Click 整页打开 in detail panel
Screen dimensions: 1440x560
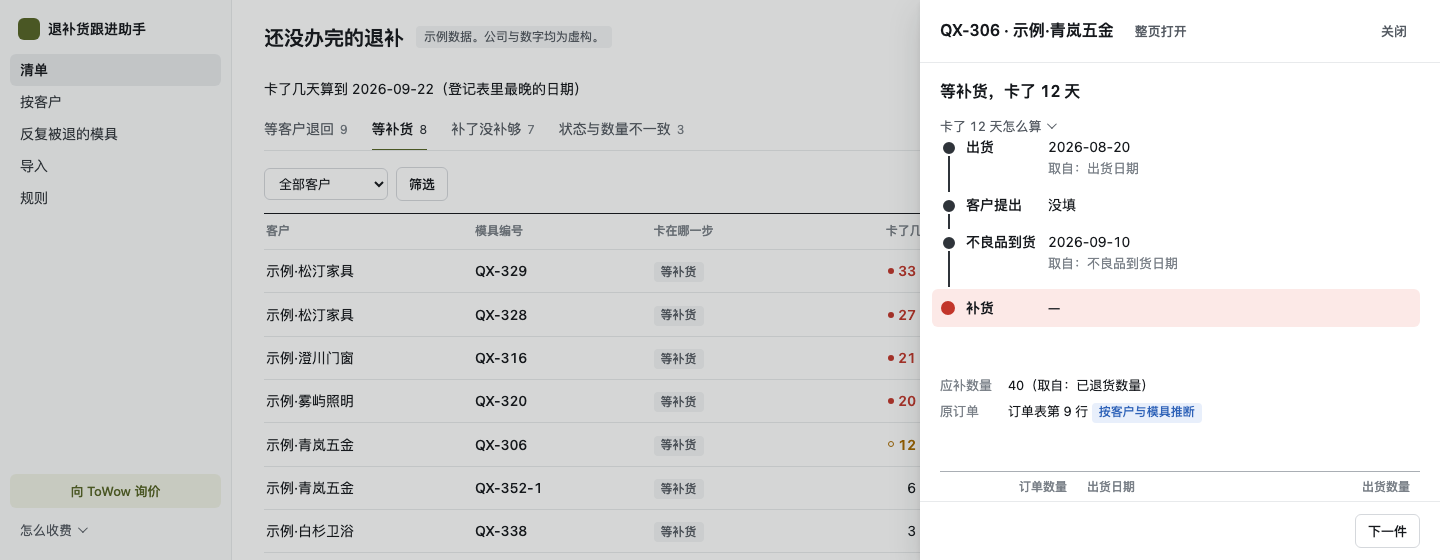[1160, 31]
